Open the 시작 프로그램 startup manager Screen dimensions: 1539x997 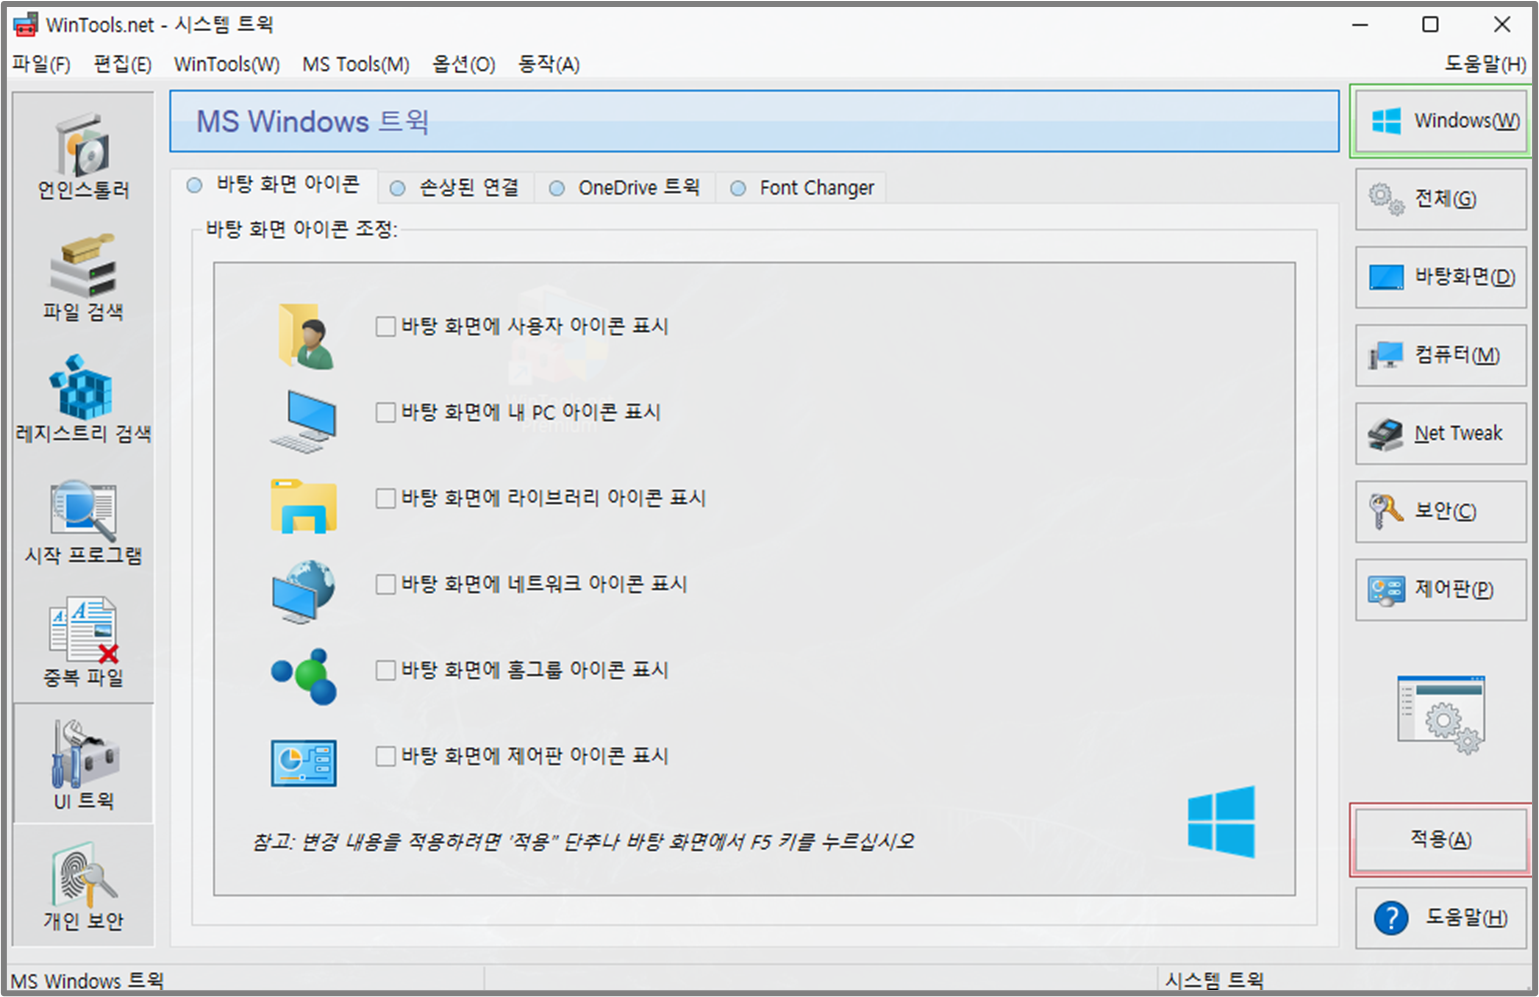coord(84,521)
